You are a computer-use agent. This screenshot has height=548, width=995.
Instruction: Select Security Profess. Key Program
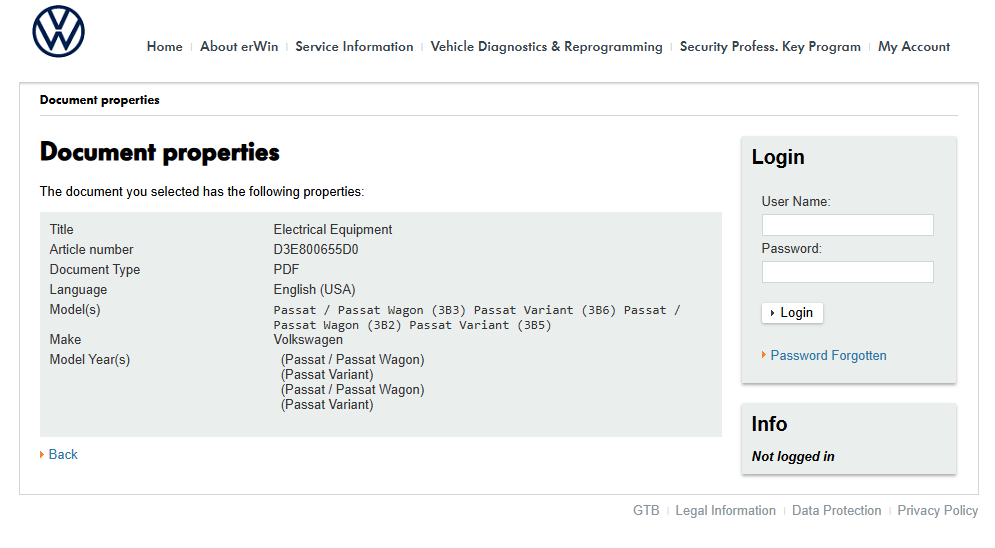(770, 47)
